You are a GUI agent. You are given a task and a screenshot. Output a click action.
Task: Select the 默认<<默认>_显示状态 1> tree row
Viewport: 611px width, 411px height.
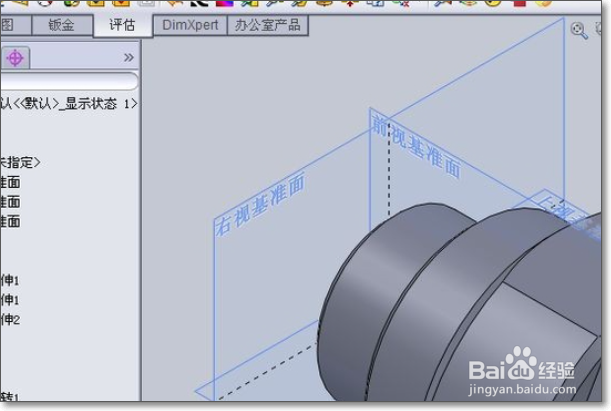pos(69,104)
